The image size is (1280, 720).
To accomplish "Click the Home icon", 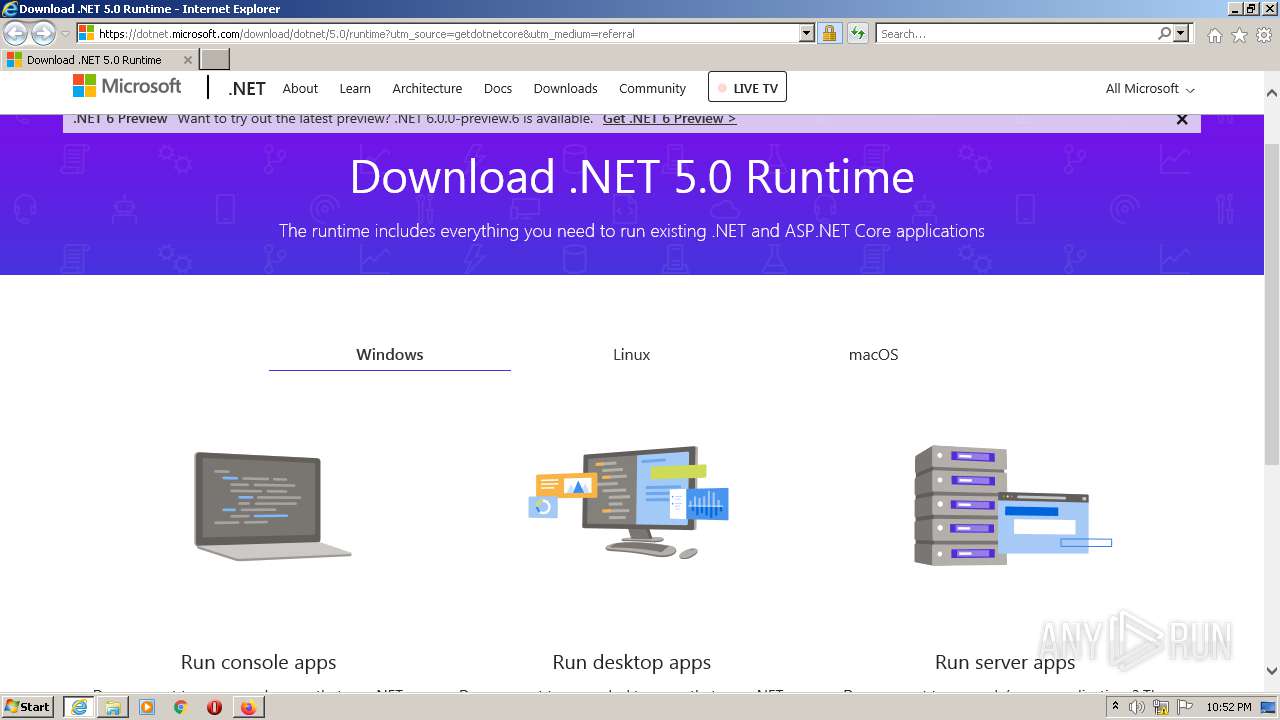I will click(x=1214, y=35).
